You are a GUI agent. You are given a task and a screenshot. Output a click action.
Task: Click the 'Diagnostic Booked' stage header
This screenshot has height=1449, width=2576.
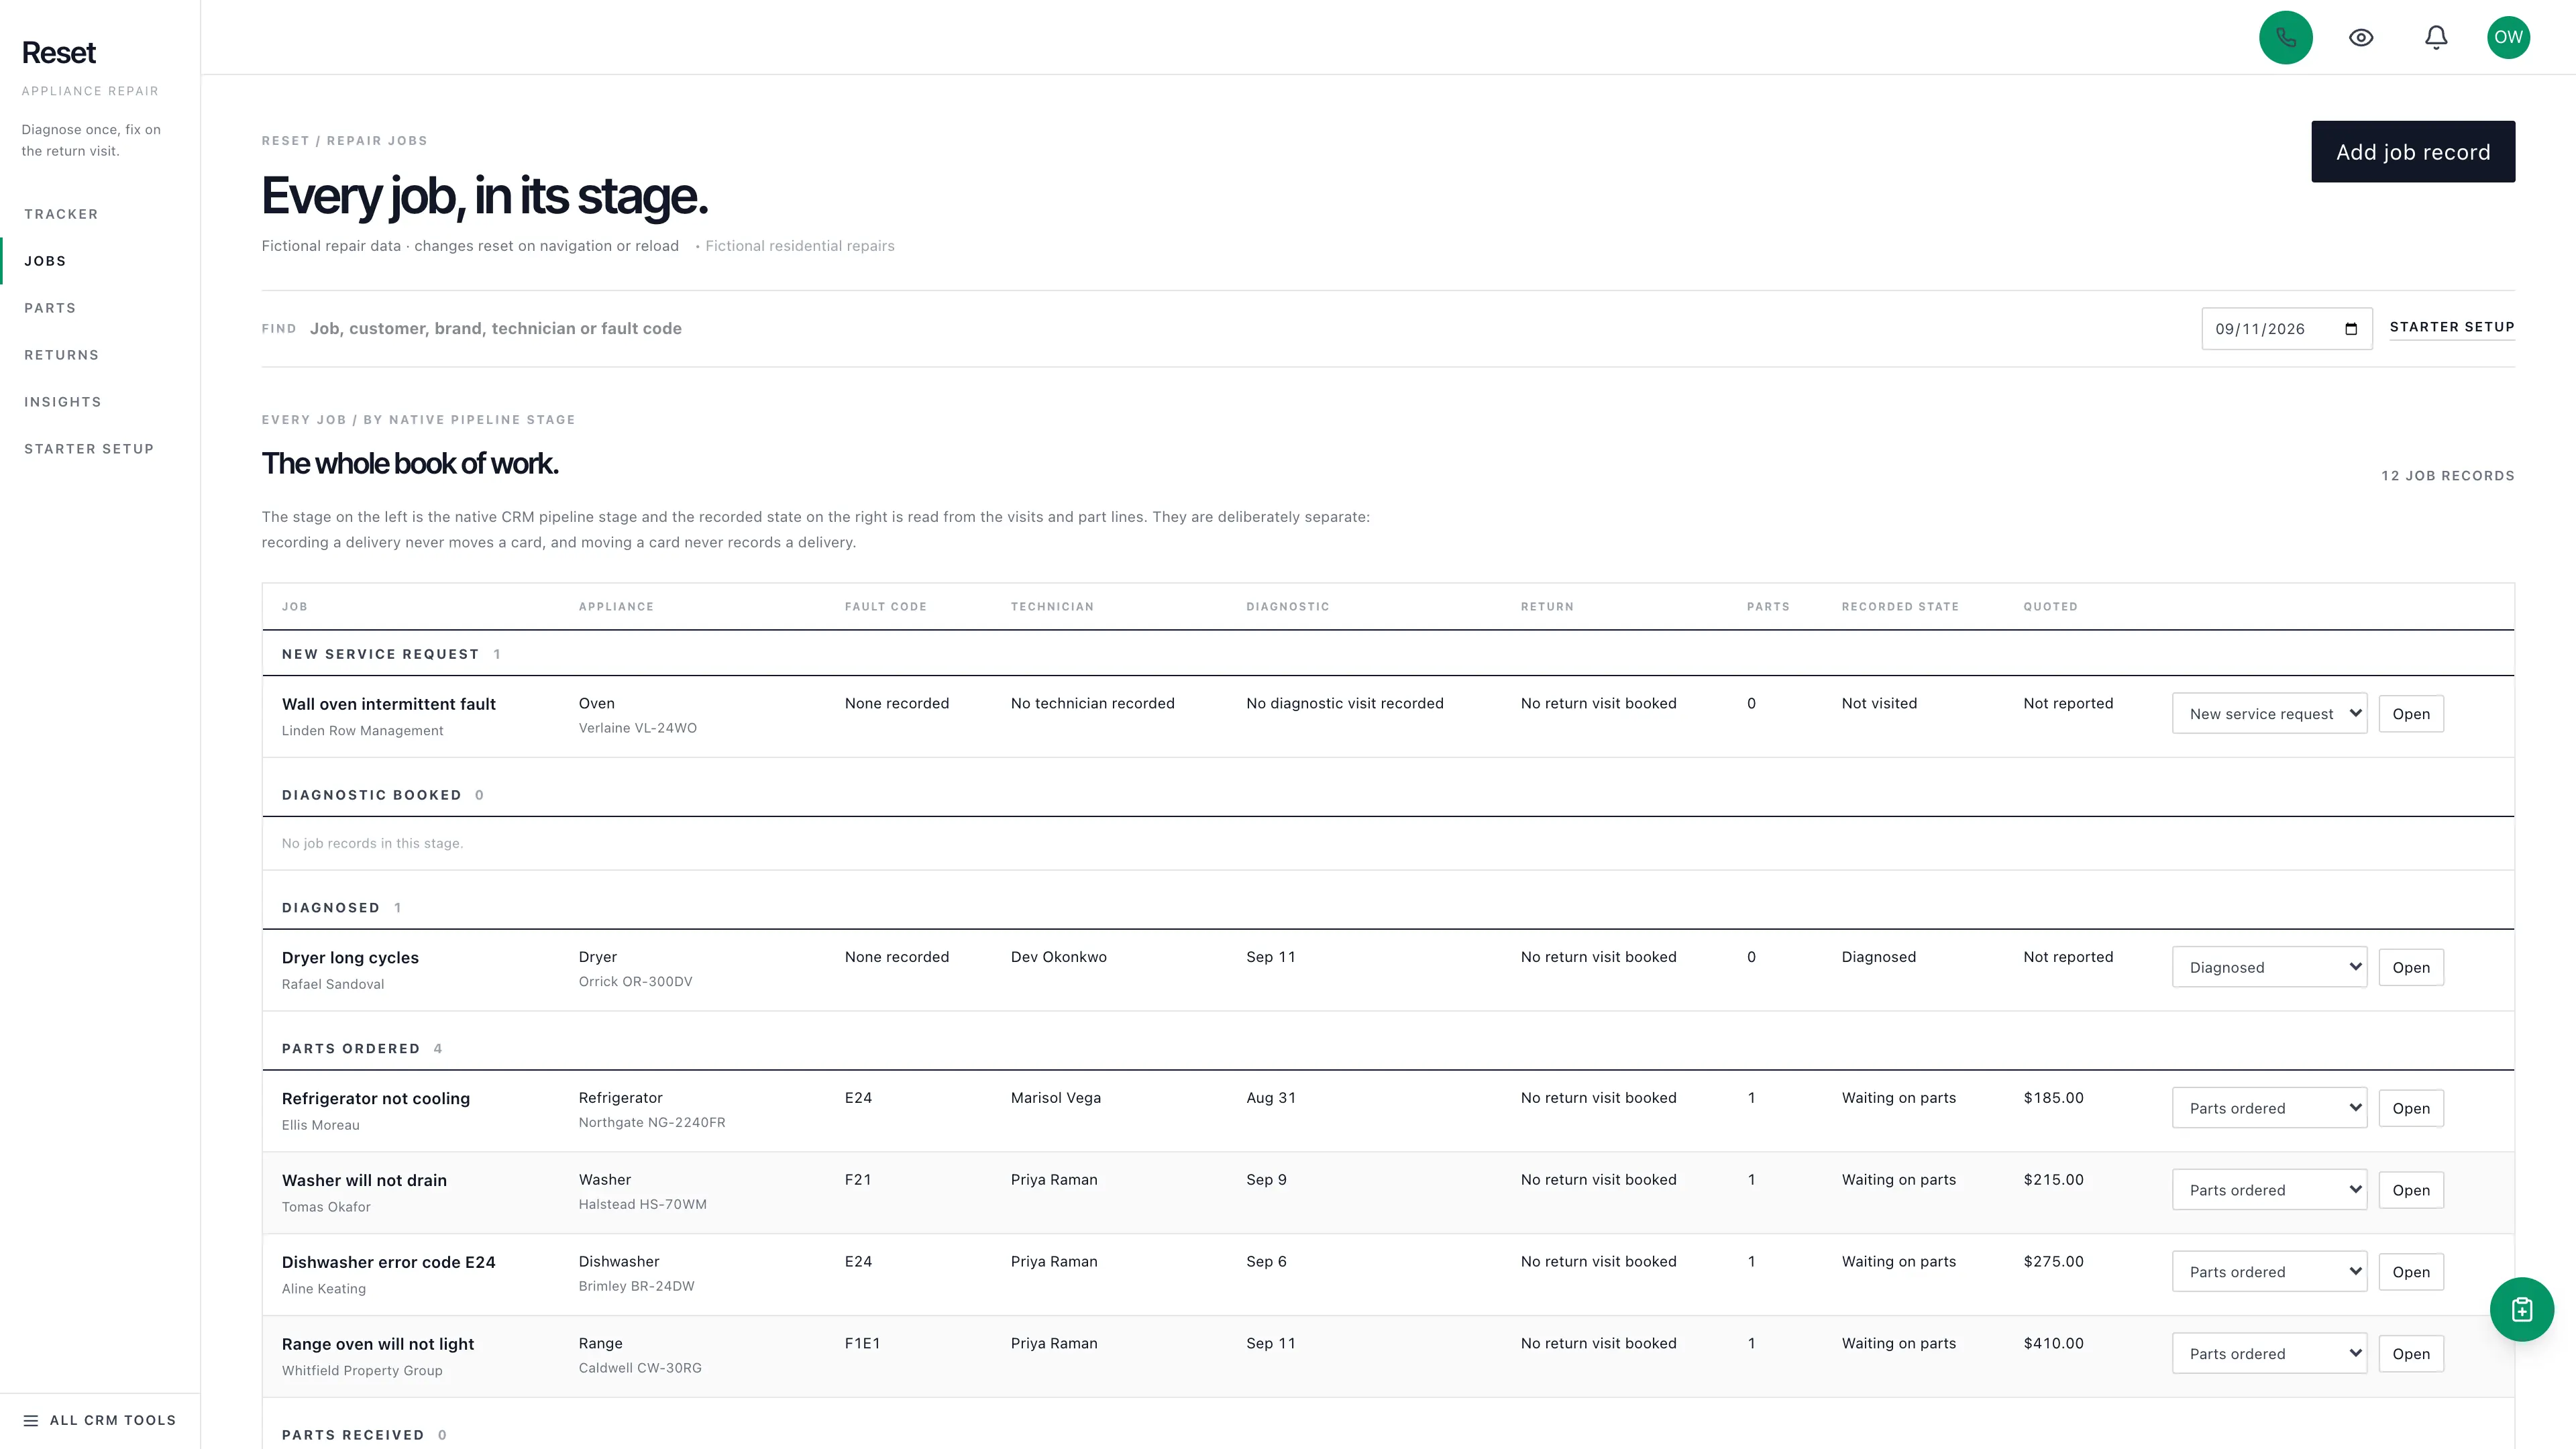pyautogui.click(x=371, y=795)
